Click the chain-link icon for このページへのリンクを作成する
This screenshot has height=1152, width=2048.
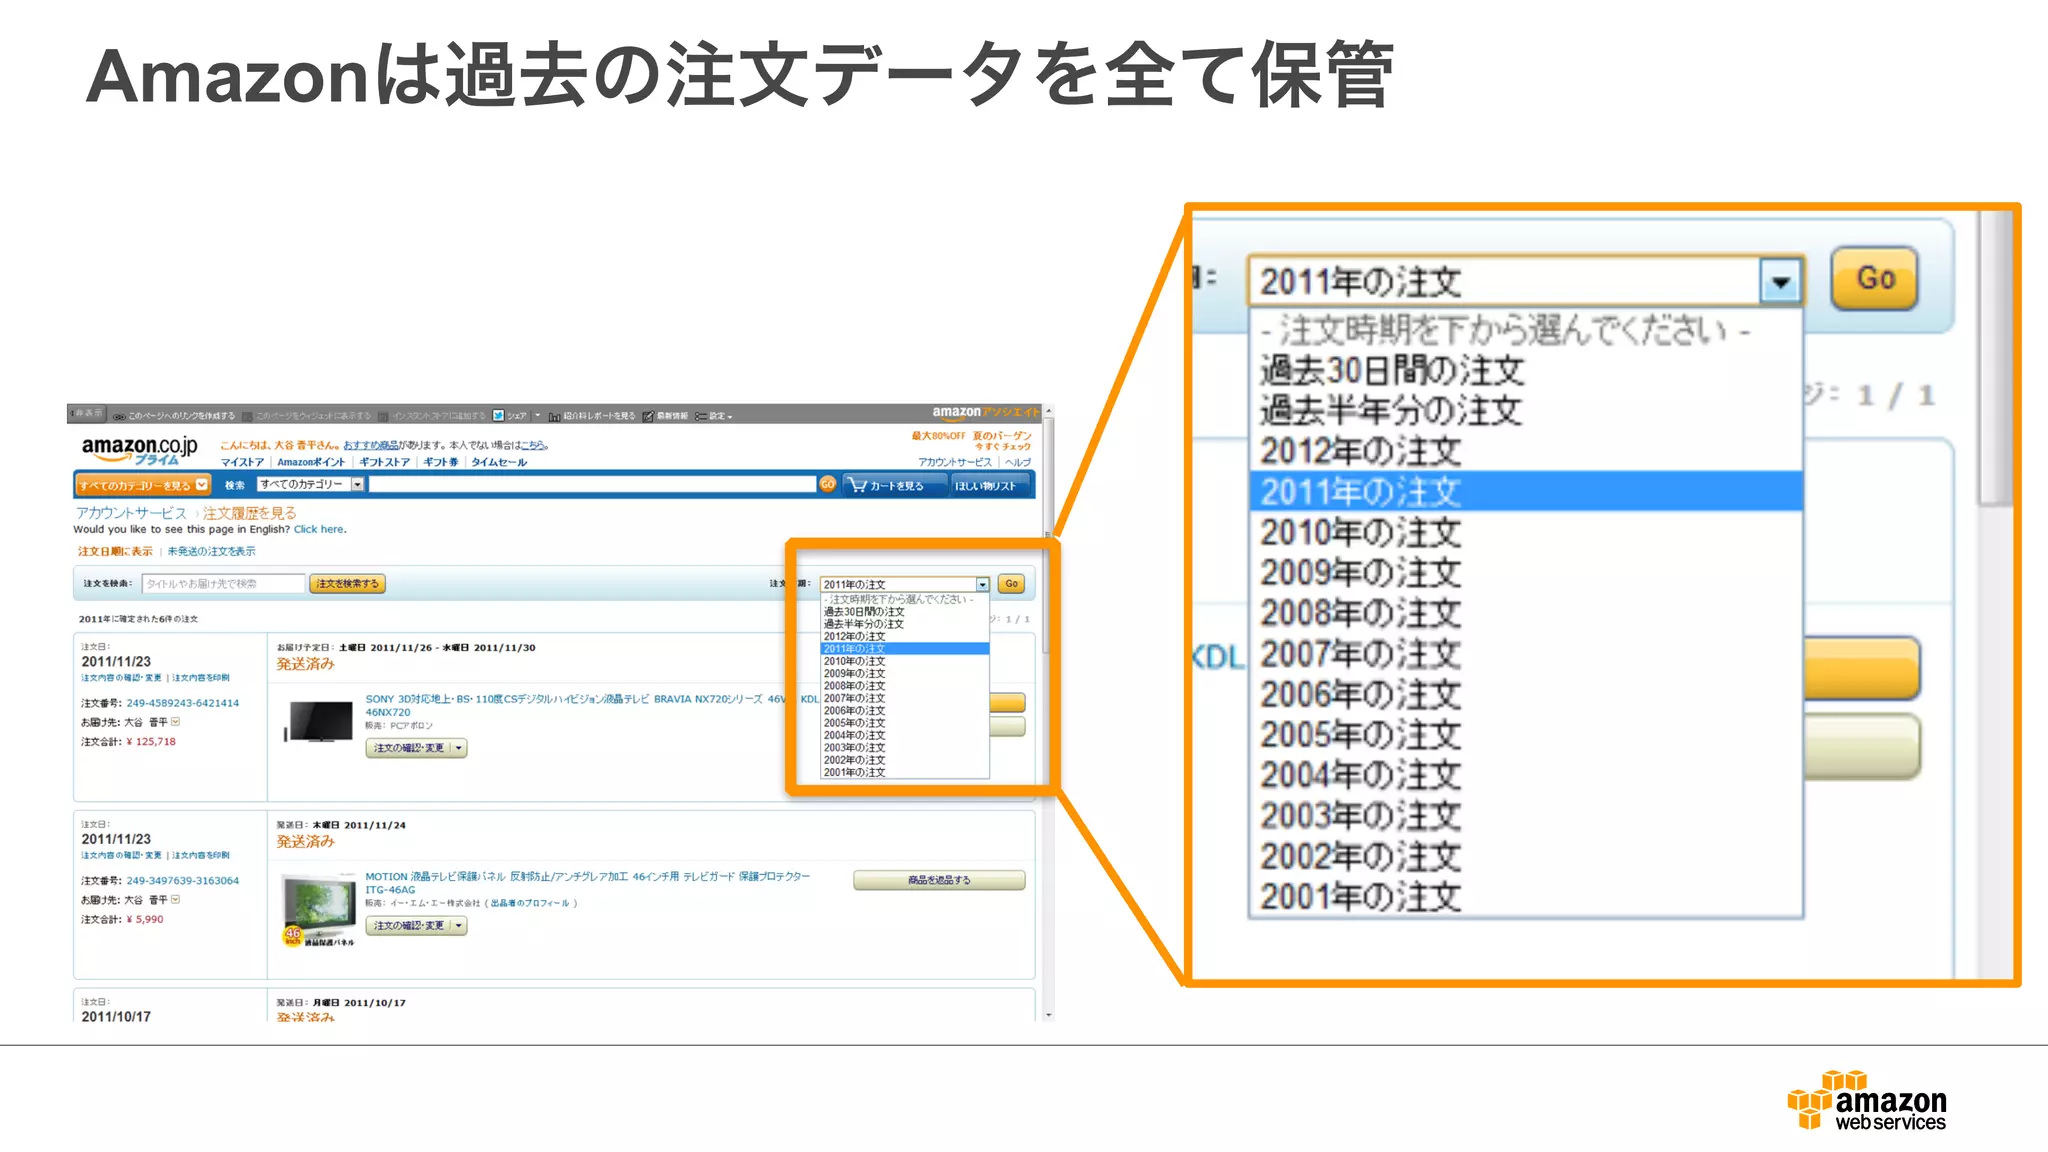pos(119,416)
